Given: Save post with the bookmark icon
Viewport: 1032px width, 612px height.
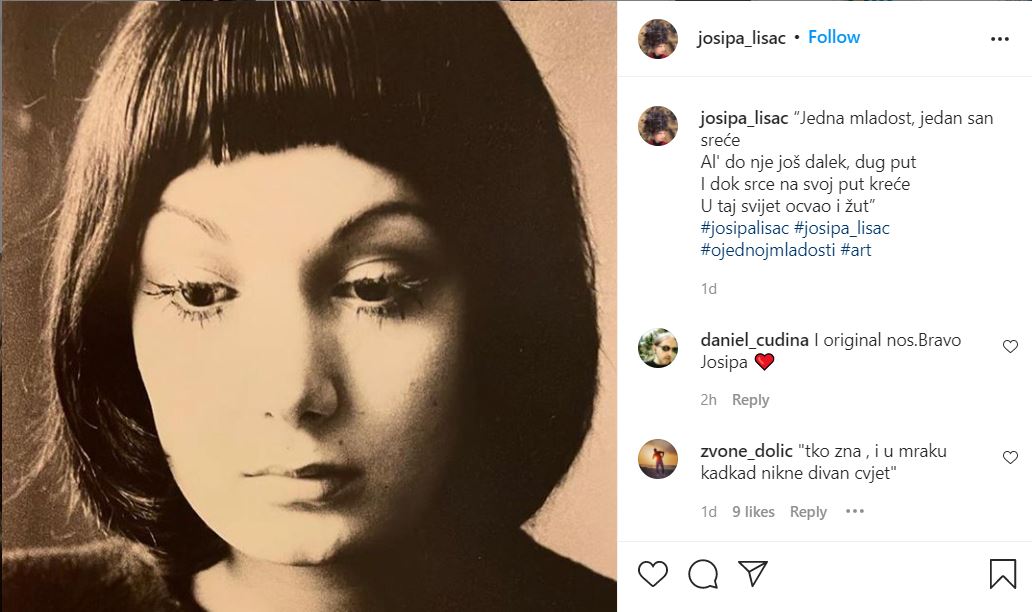Looking at the screenshot, I should pyautogui.click(x=1002, y=573).
